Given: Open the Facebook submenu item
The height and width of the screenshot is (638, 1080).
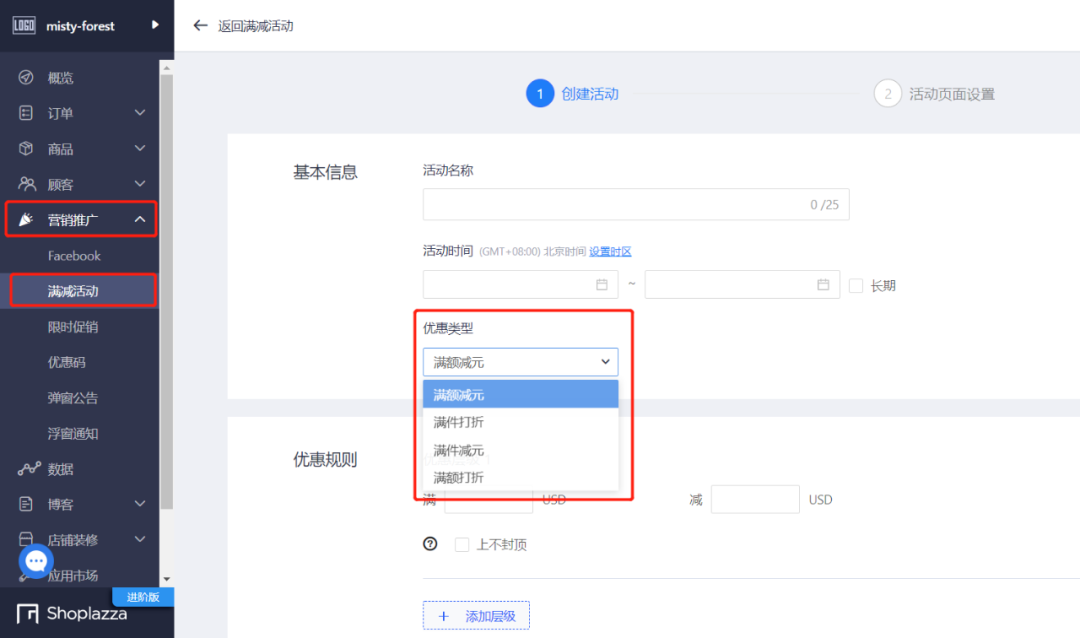Looking at the screenshot, I should [74, 256].
